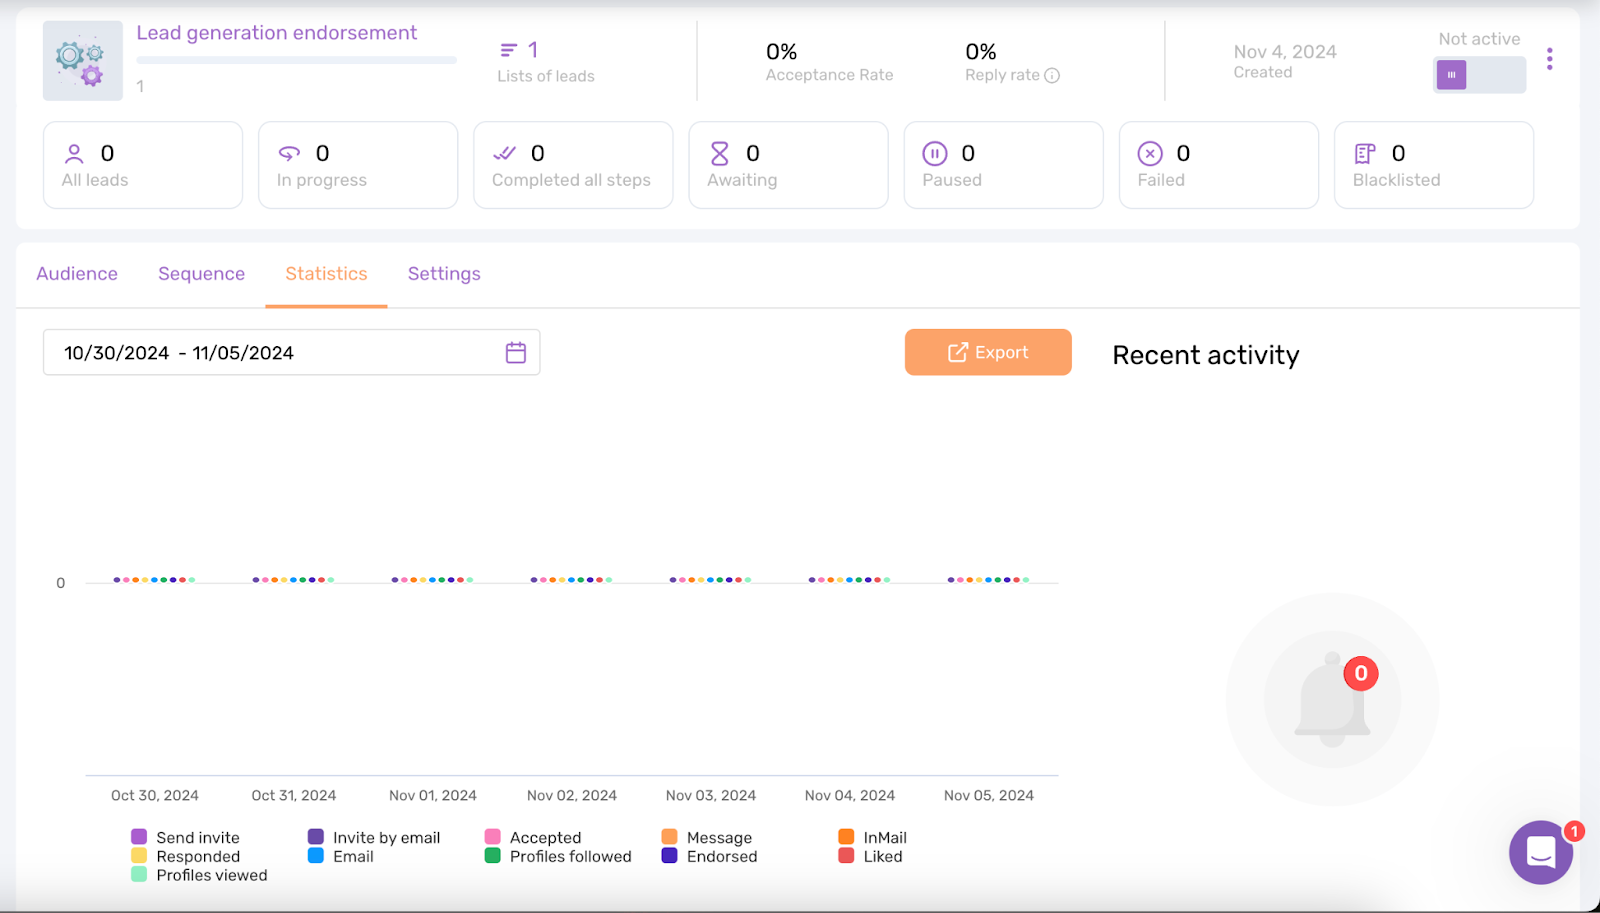The width and height of the screenshot is (1600, 913).
Task: Open the Reply rate info icon
Action: pos(1051,75)
